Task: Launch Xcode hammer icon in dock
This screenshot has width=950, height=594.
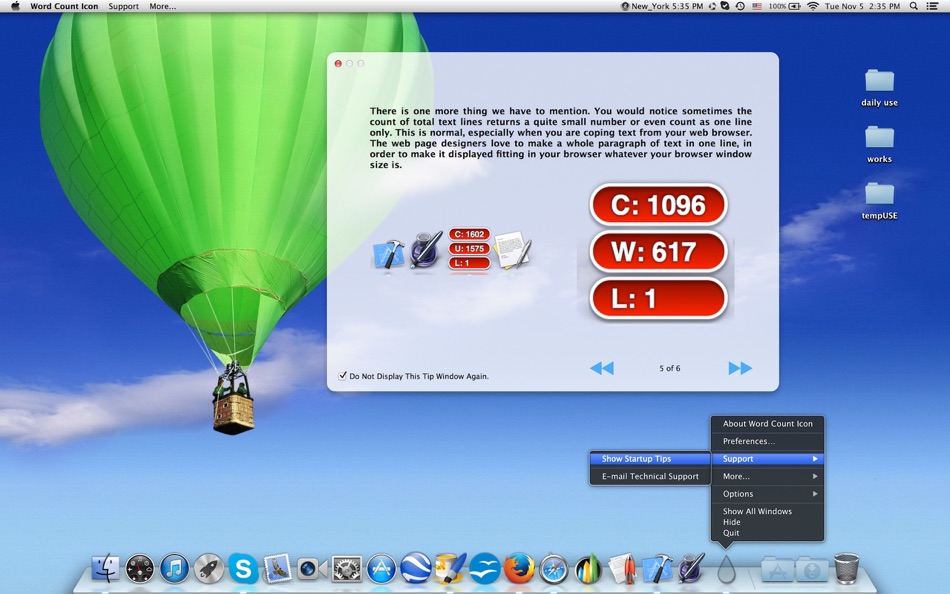Action: 657,569
